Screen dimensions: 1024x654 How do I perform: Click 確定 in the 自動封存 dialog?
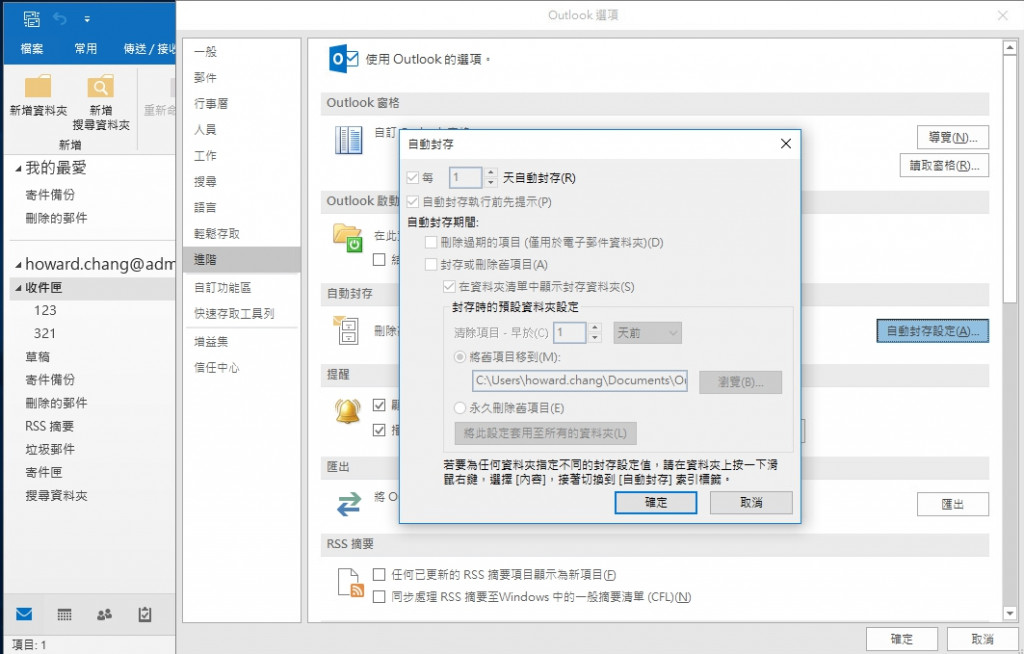click(656, 502)
